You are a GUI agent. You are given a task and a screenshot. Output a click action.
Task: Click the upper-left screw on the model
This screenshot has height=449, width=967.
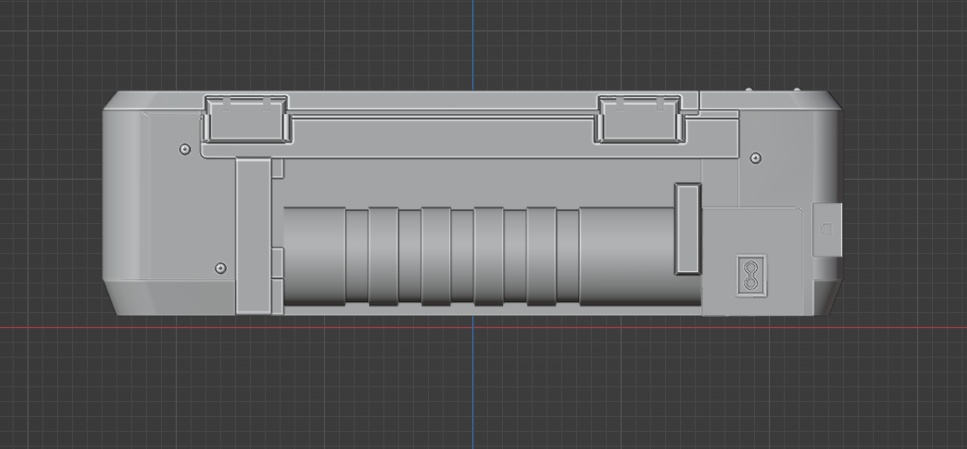184,149
